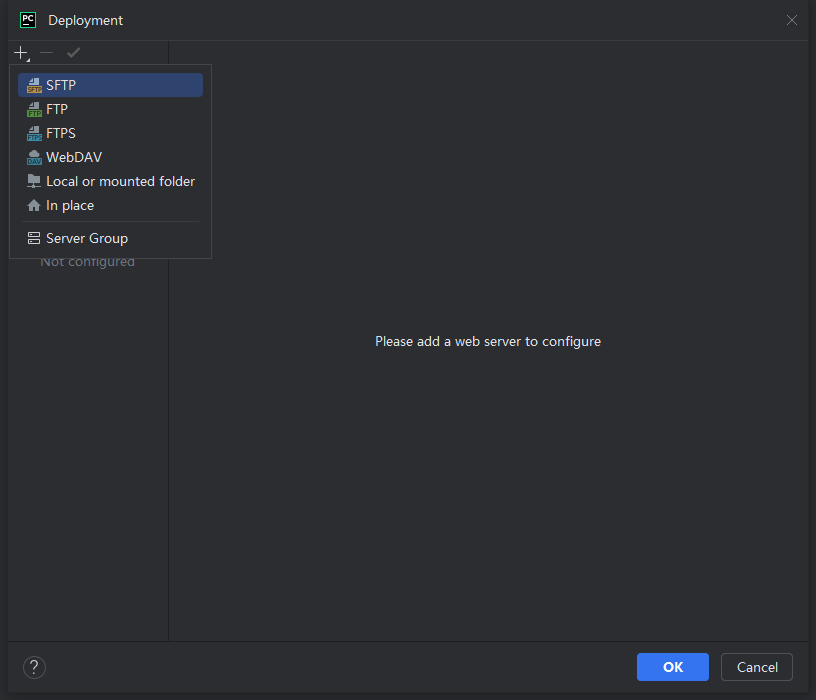This screenshot has width=816, height=700.
Task: Click the remove server minus button
Action: [47, 53]
